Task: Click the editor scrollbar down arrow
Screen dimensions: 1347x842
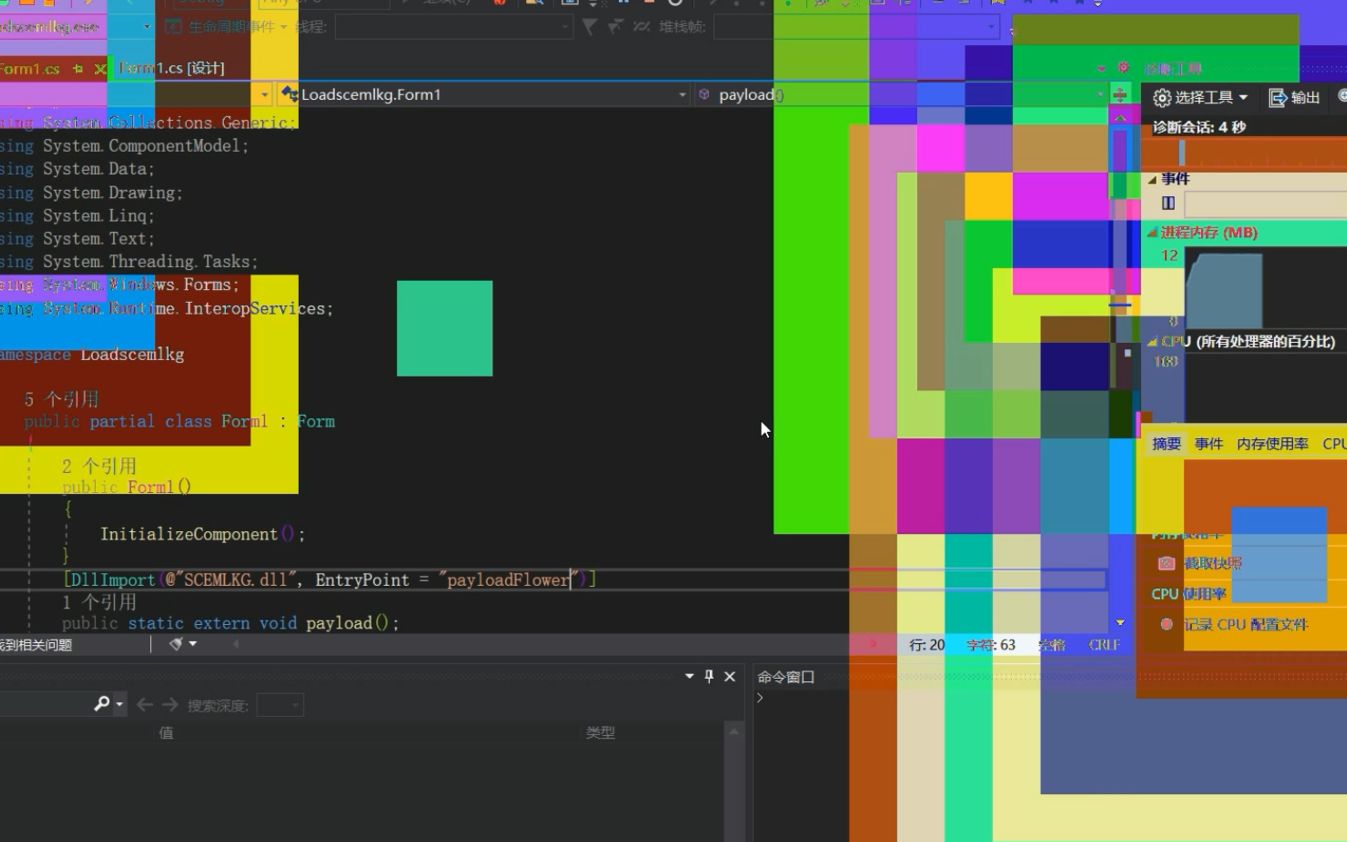Action: click(x=1120, y=623)
